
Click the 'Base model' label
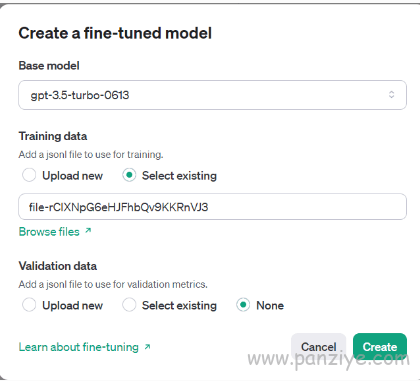pyautogui.click(x=49, y=66)
